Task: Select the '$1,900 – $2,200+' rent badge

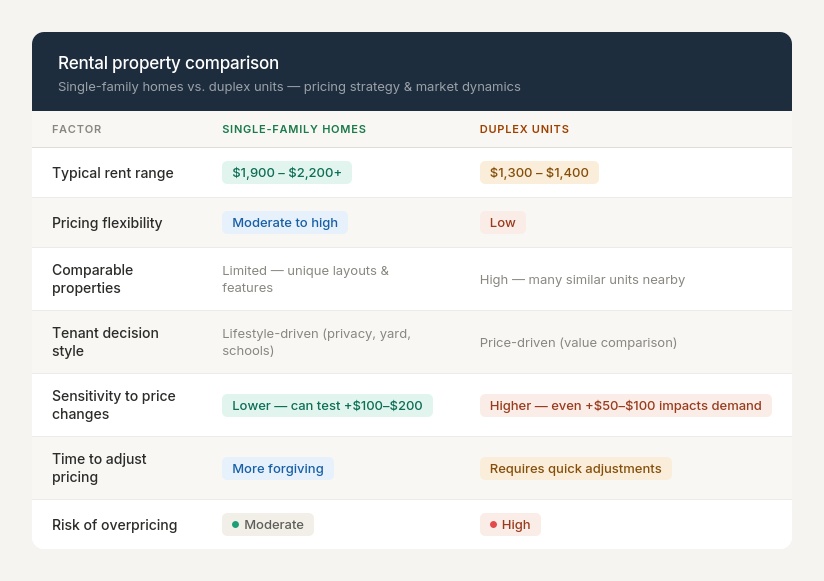Action: point(287,172)
